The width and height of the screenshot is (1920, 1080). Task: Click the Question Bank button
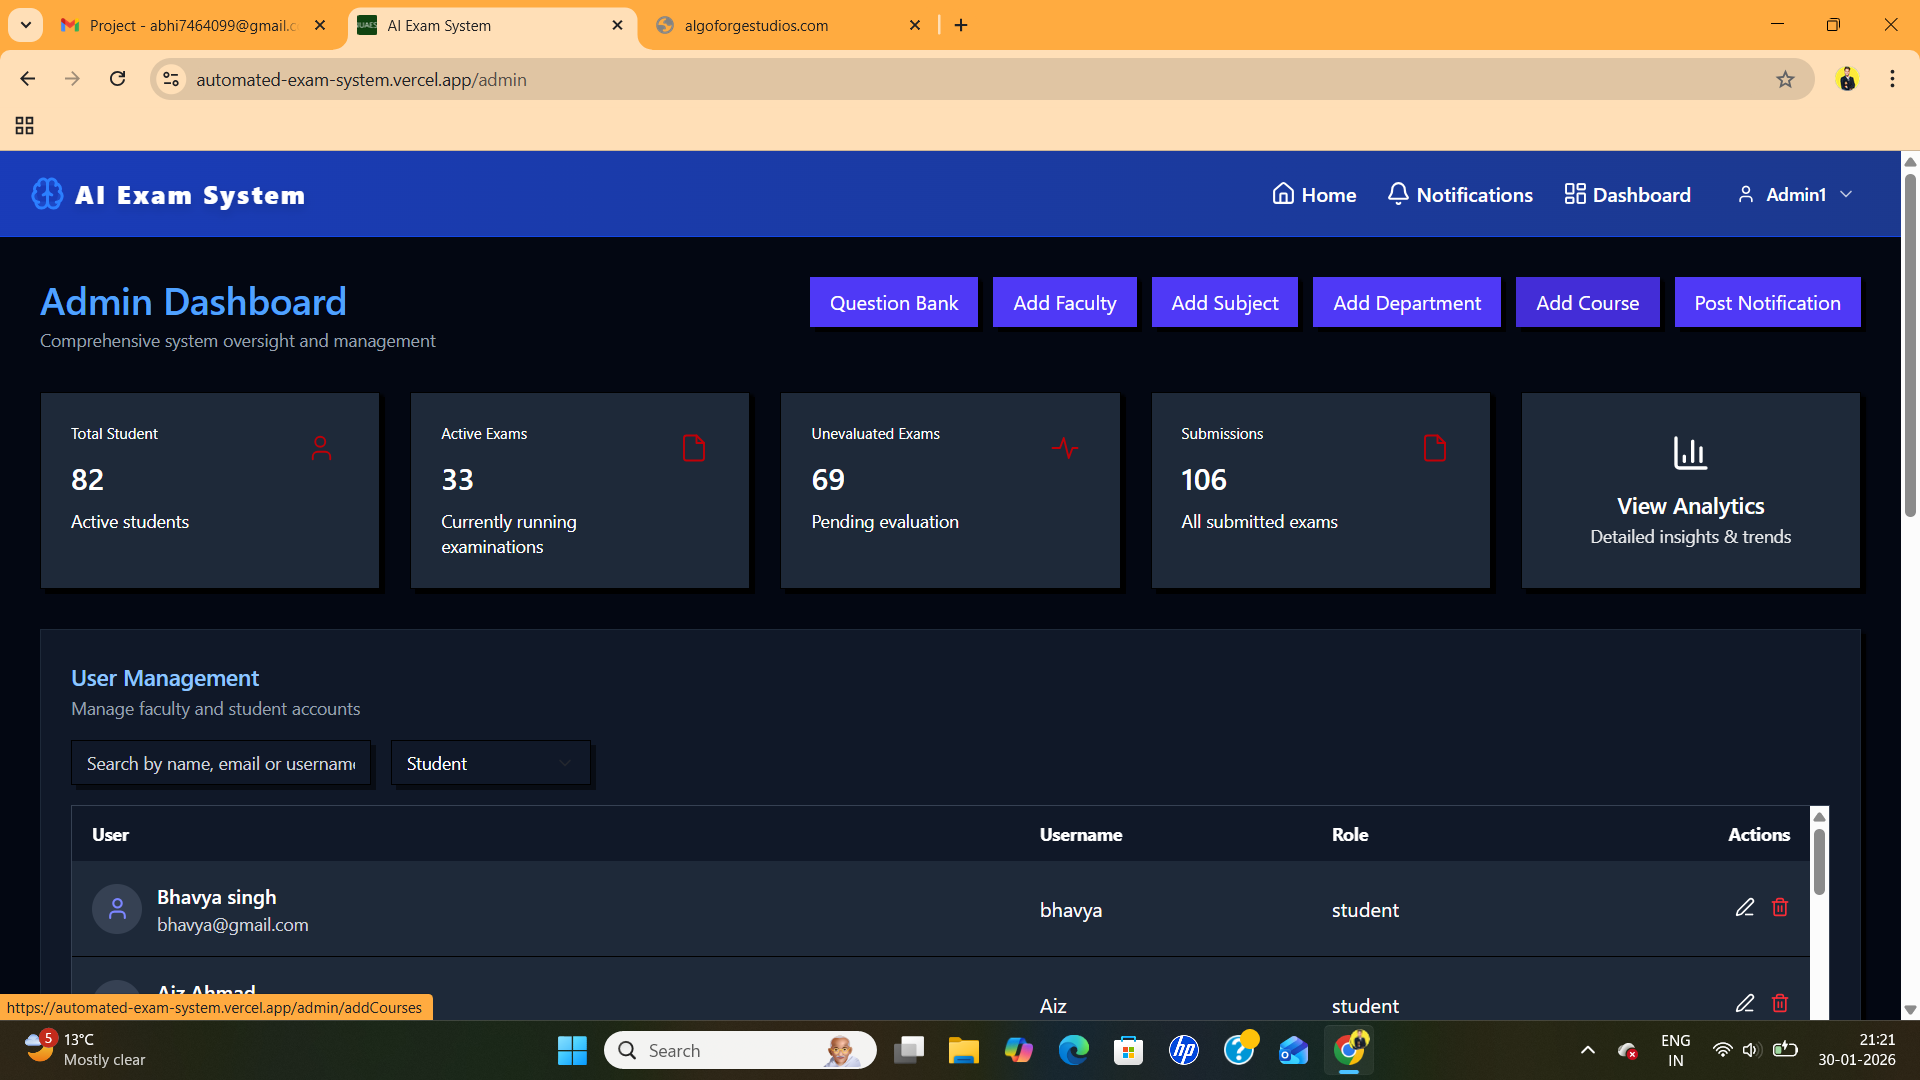coord(893,302)
